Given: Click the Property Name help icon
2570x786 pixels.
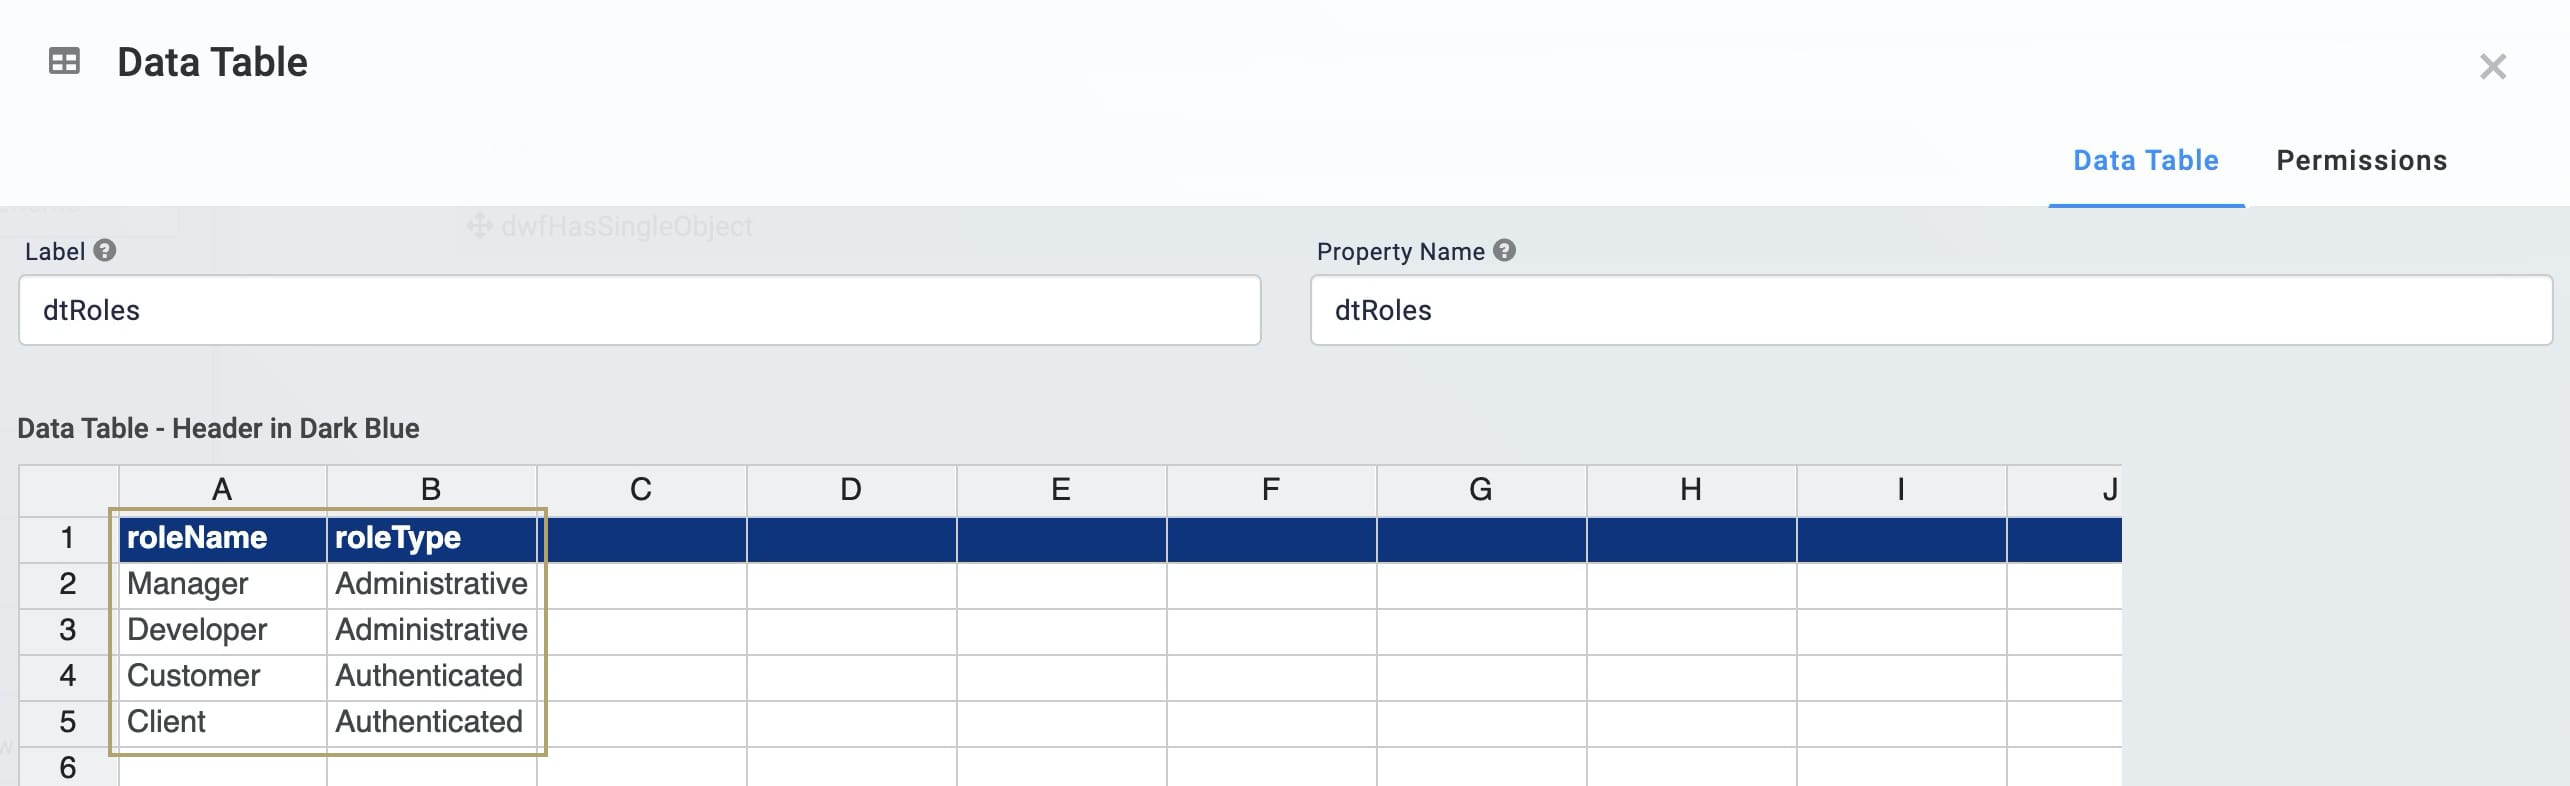Looking at the screenshot, I should click(1504, 251).
